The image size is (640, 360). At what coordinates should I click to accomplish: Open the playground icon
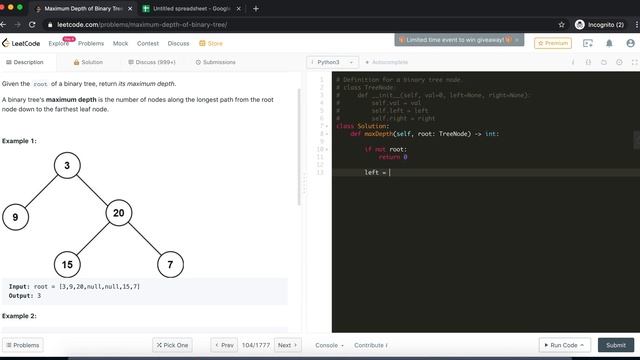point(588,43)
